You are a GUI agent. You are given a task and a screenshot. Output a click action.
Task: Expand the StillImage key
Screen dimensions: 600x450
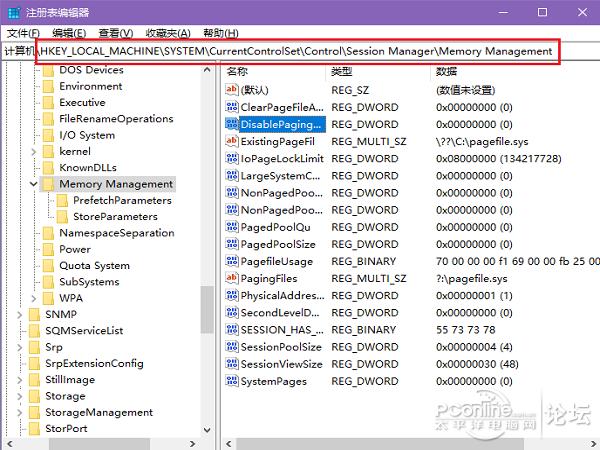coord(20,380)
